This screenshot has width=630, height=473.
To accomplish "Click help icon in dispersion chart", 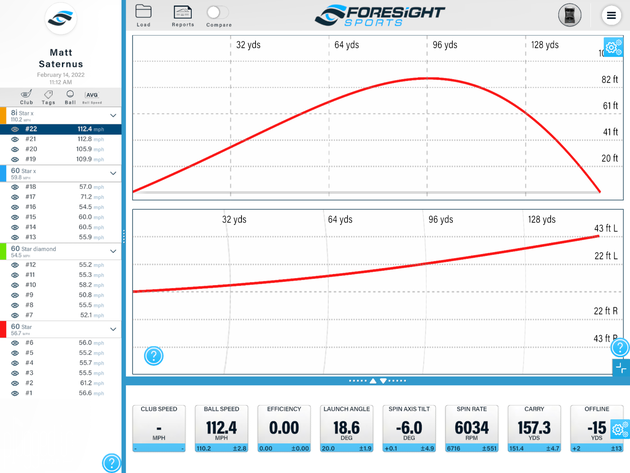I will coord(154,356).
